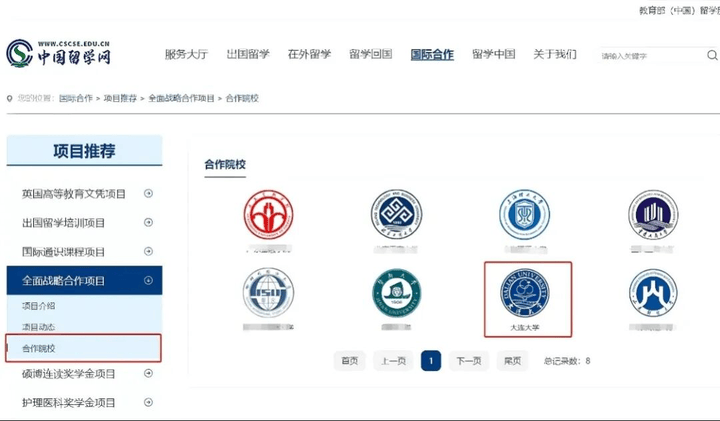
Task: Select page 1 pagination button
Action: [x=431, y=361]
